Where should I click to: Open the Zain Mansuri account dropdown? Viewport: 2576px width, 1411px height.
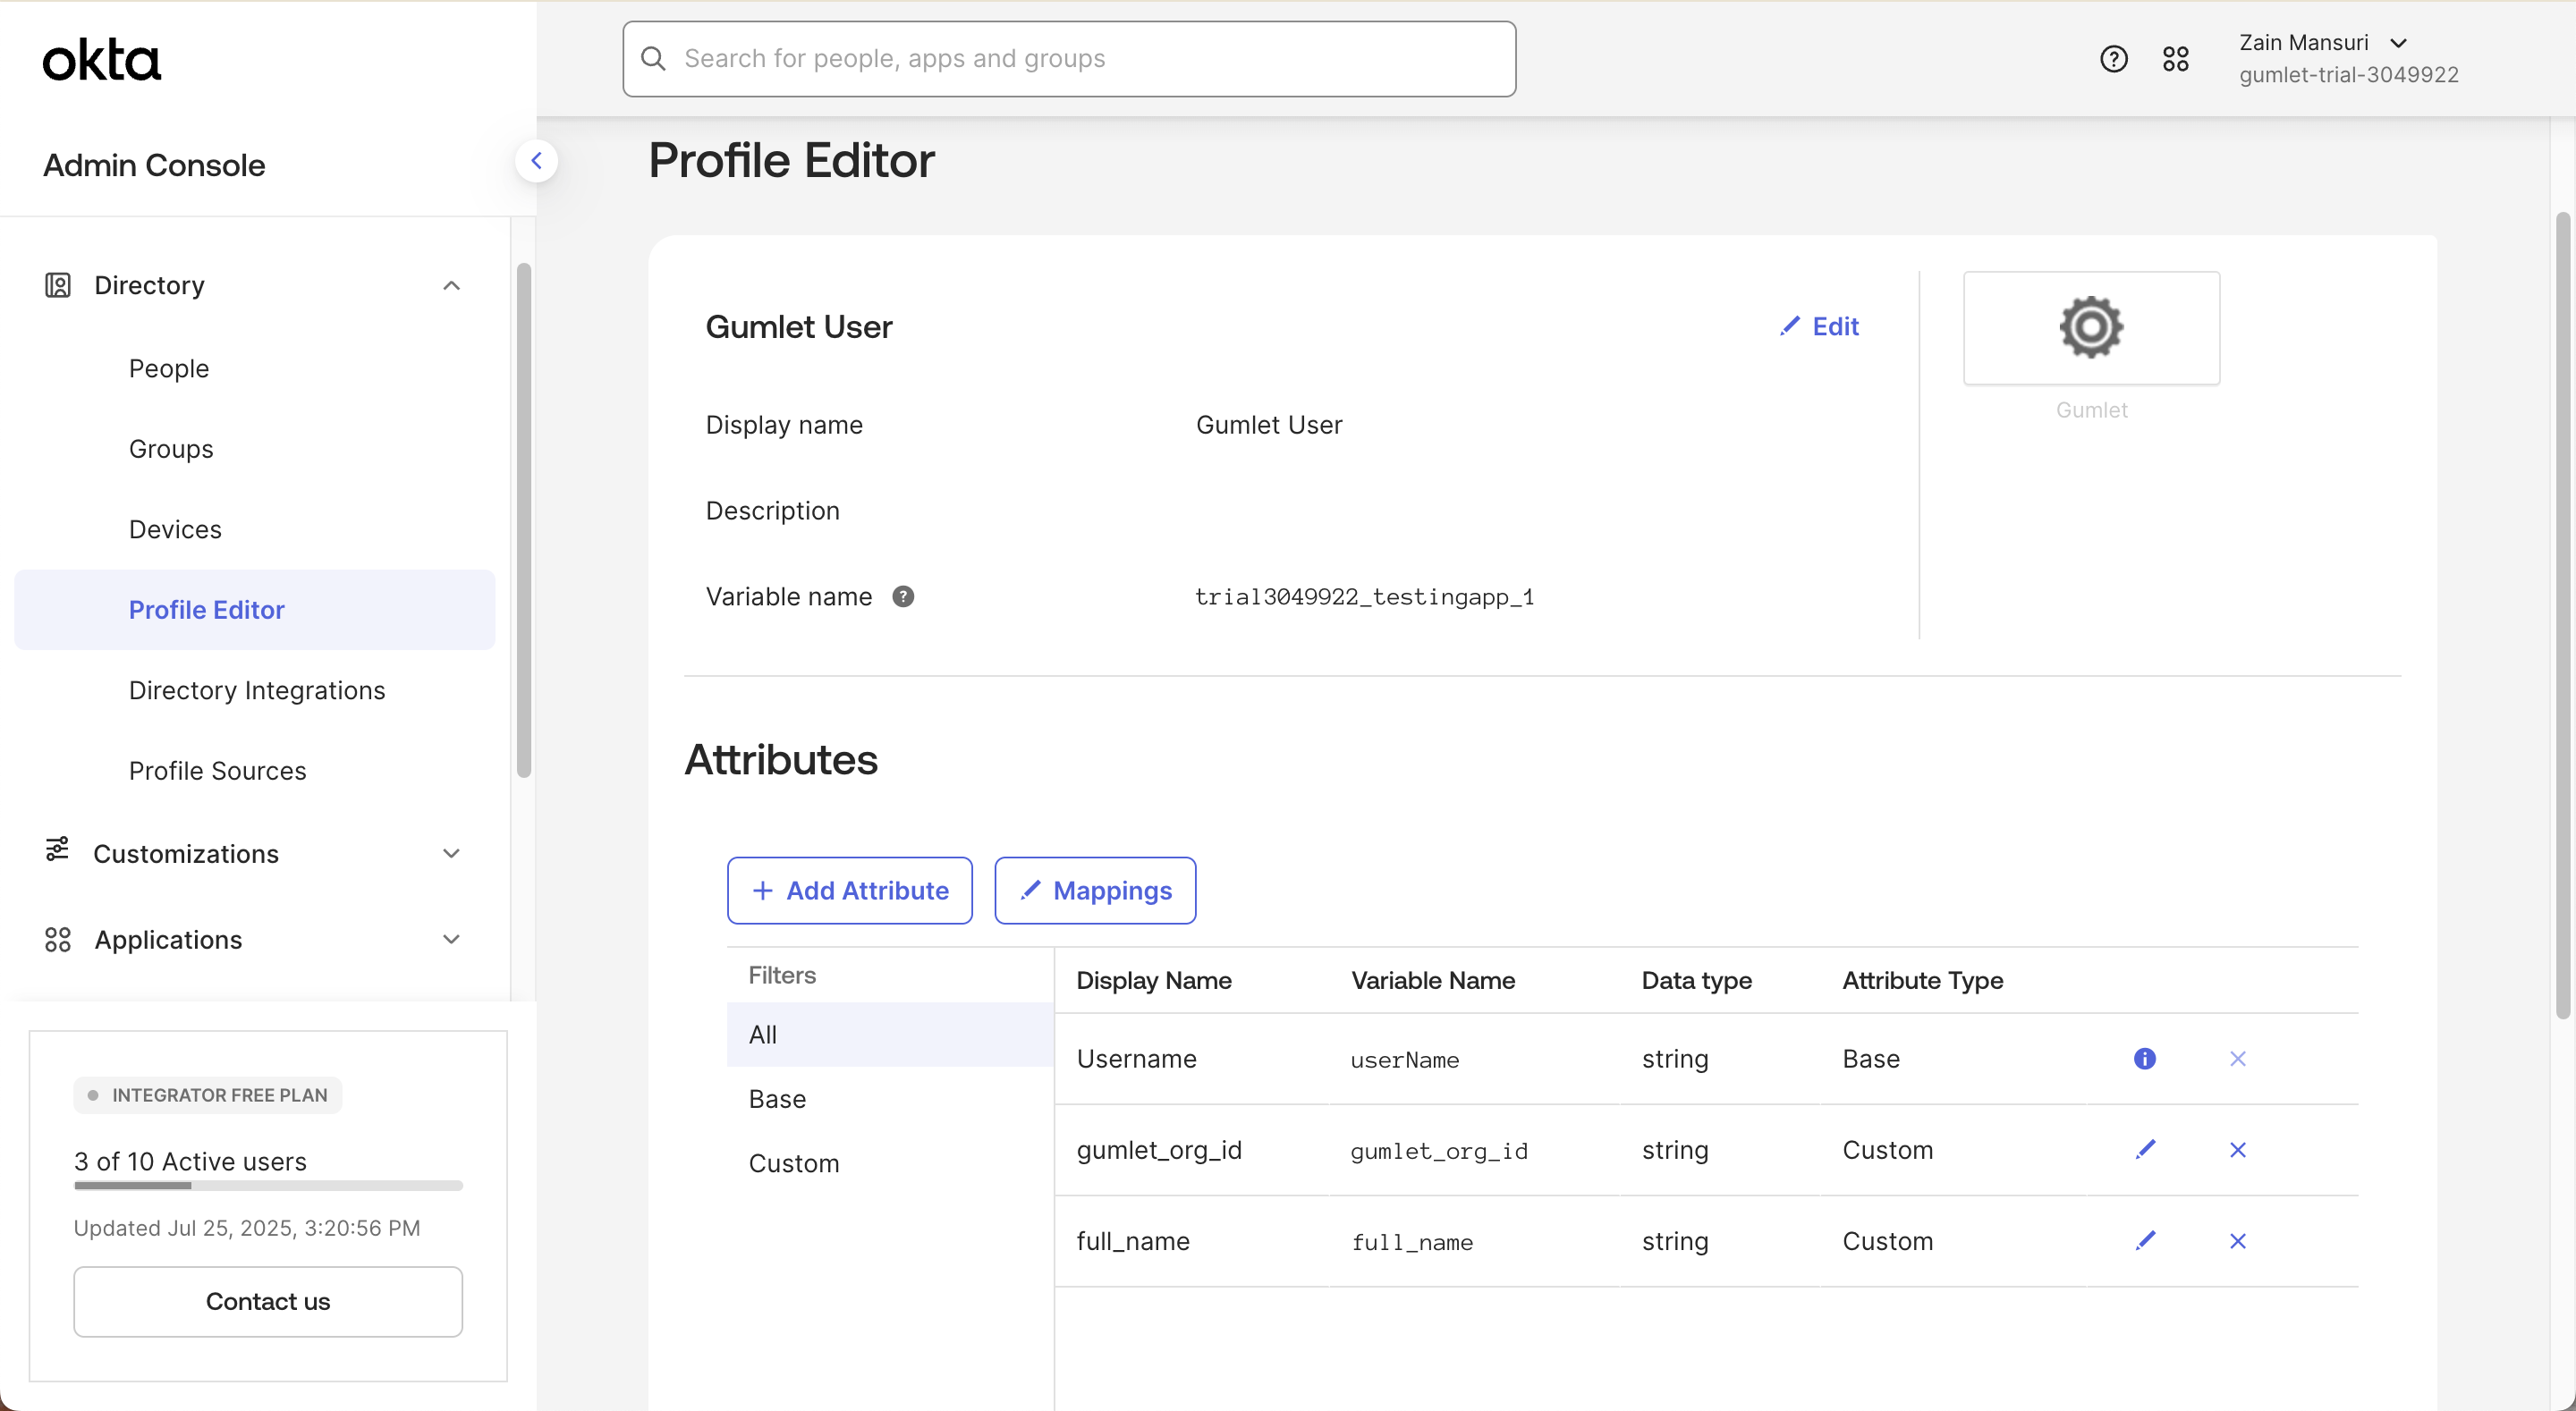point(2322,43)
